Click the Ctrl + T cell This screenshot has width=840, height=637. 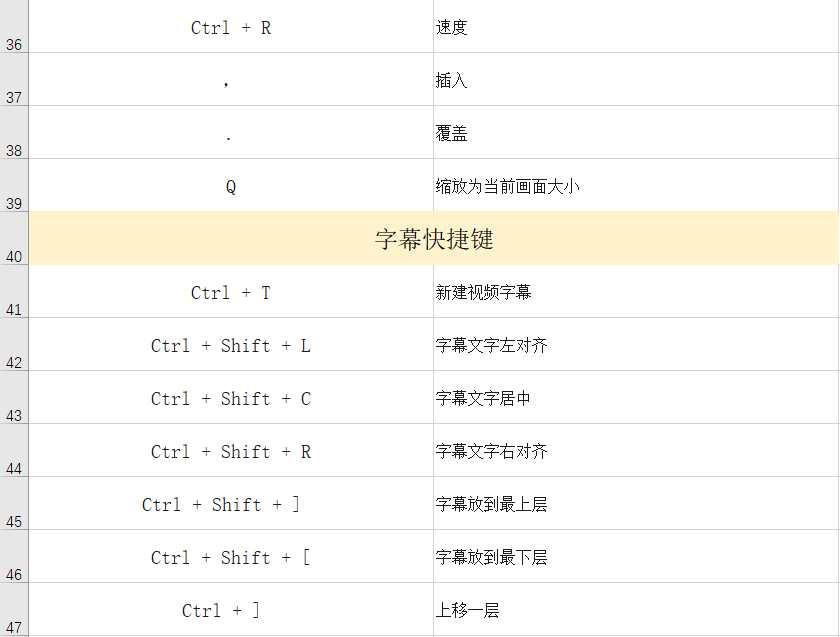231,293
